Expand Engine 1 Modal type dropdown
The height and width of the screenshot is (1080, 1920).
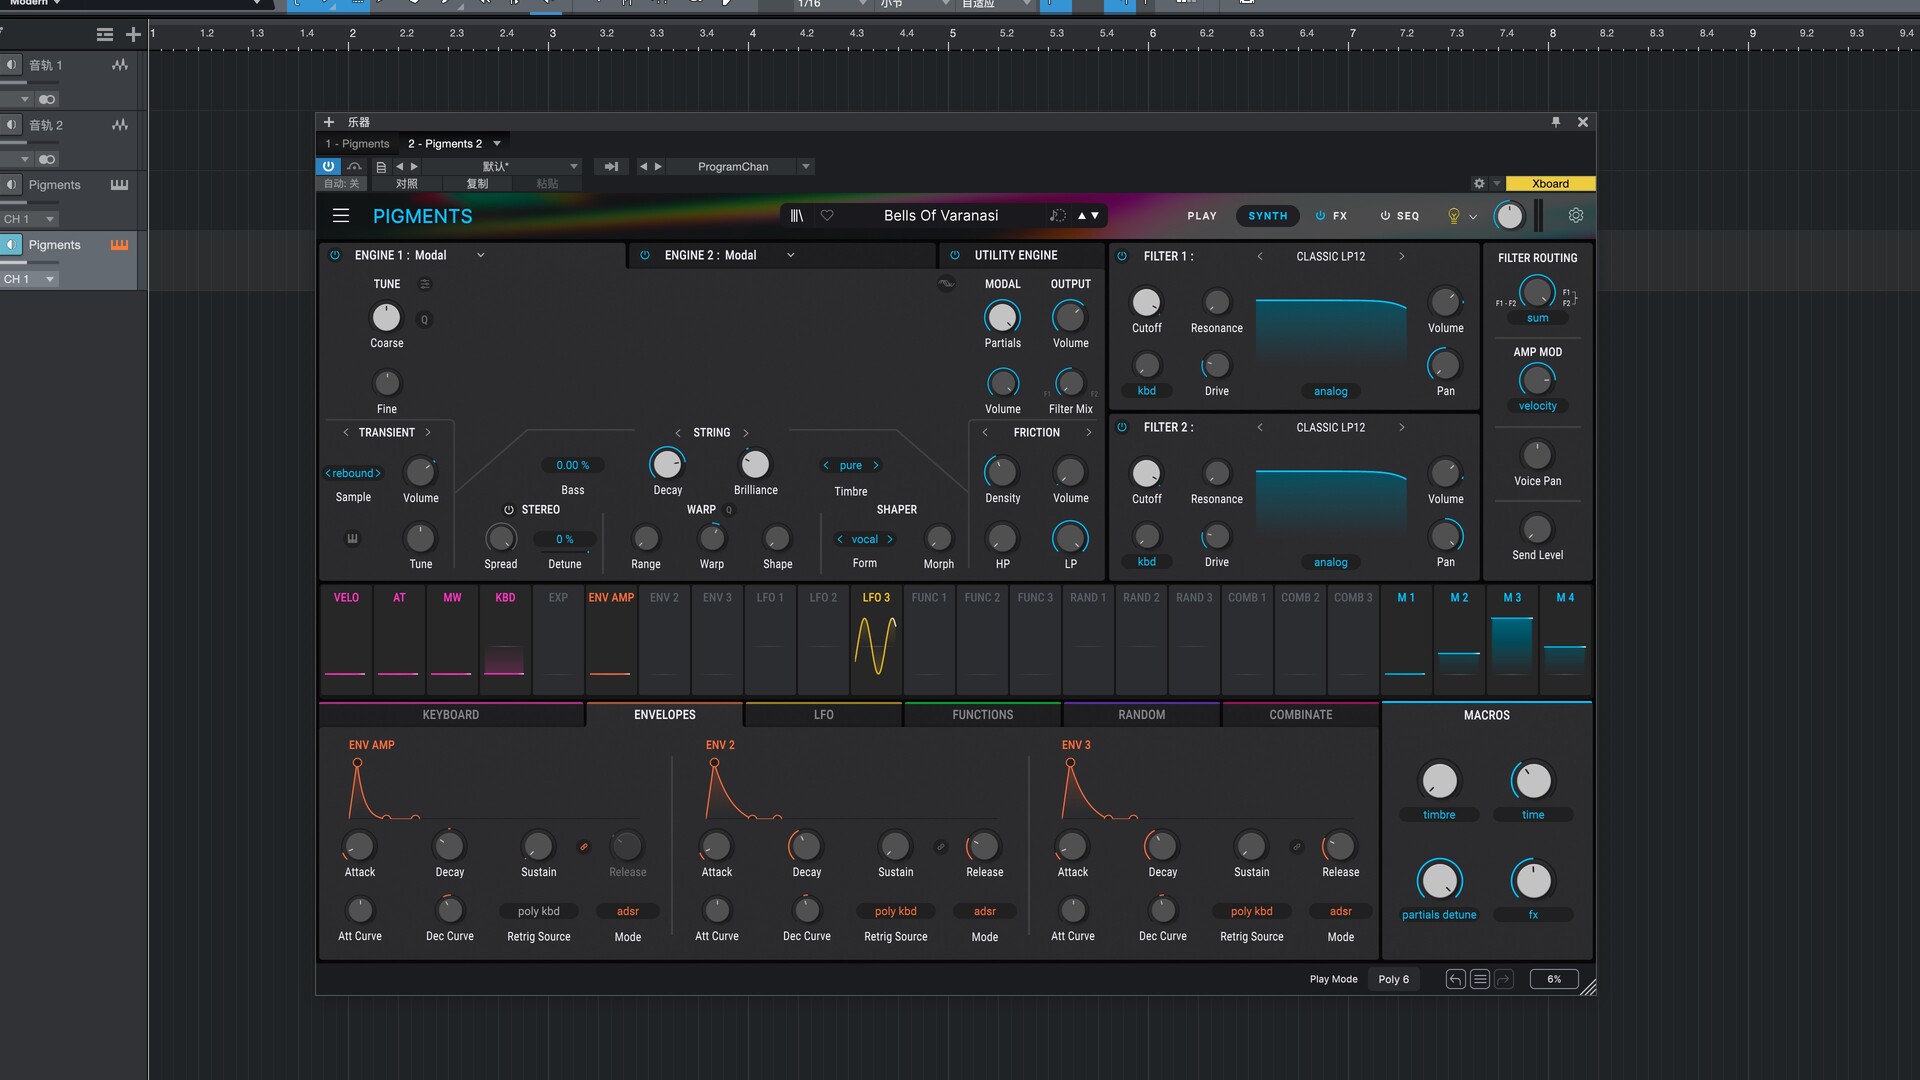pos(481,255)
